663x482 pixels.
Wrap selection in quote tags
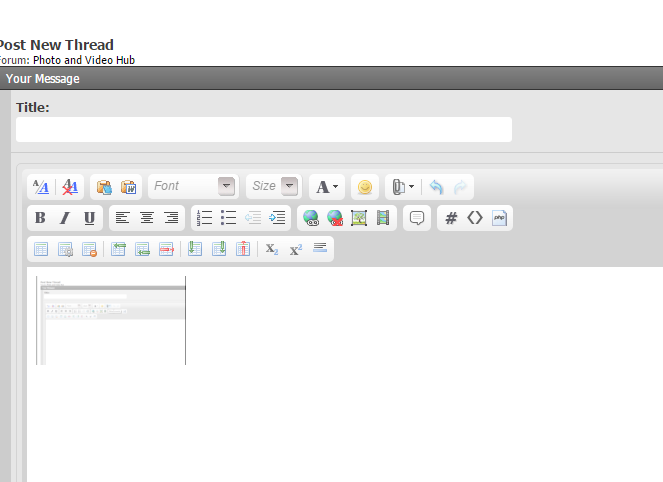(417, 218)
